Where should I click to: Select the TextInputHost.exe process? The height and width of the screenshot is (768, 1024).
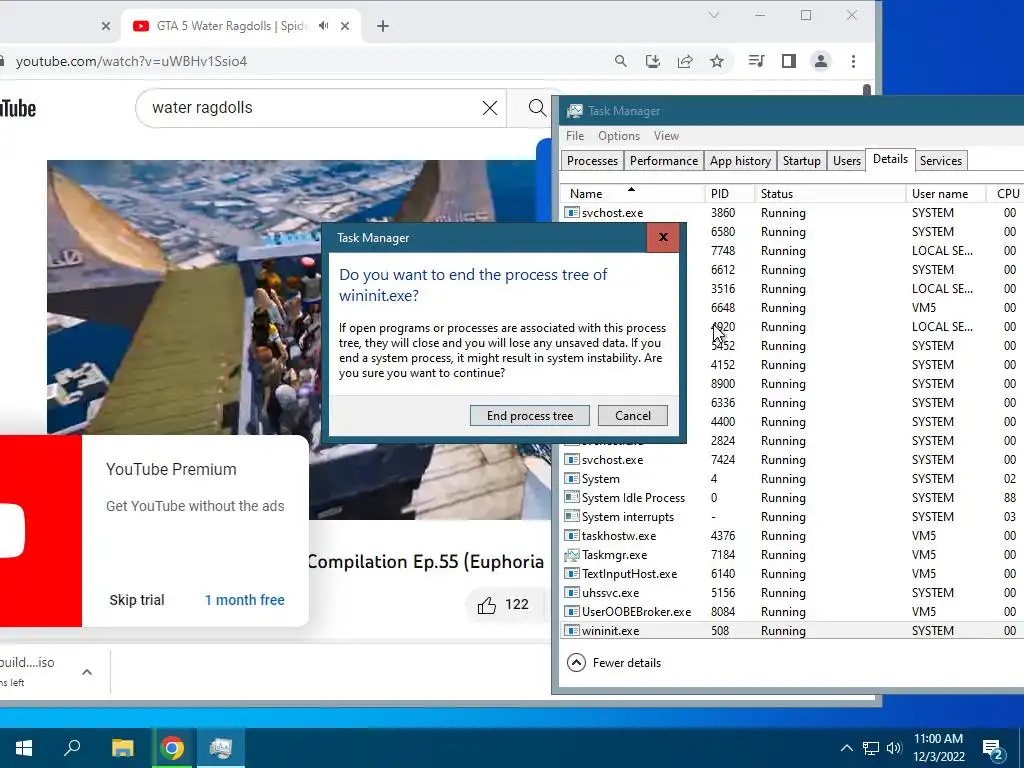click(792, 574)
